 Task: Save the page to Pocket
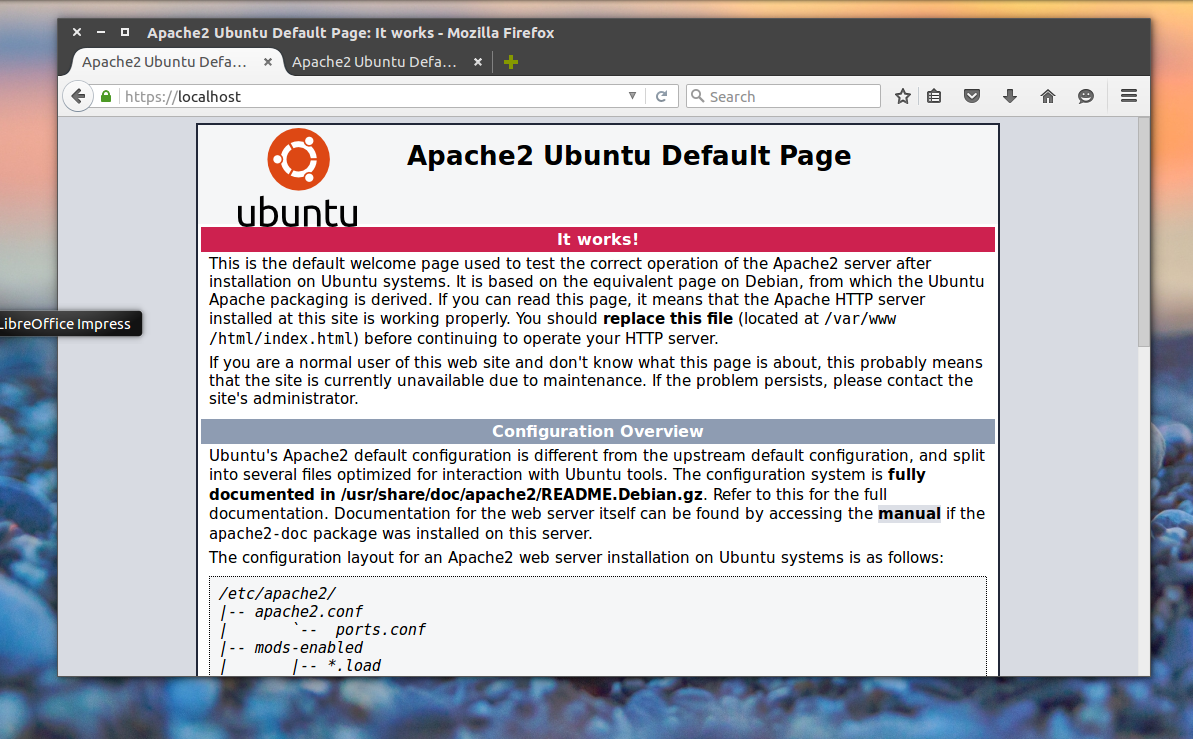[971, 97]
